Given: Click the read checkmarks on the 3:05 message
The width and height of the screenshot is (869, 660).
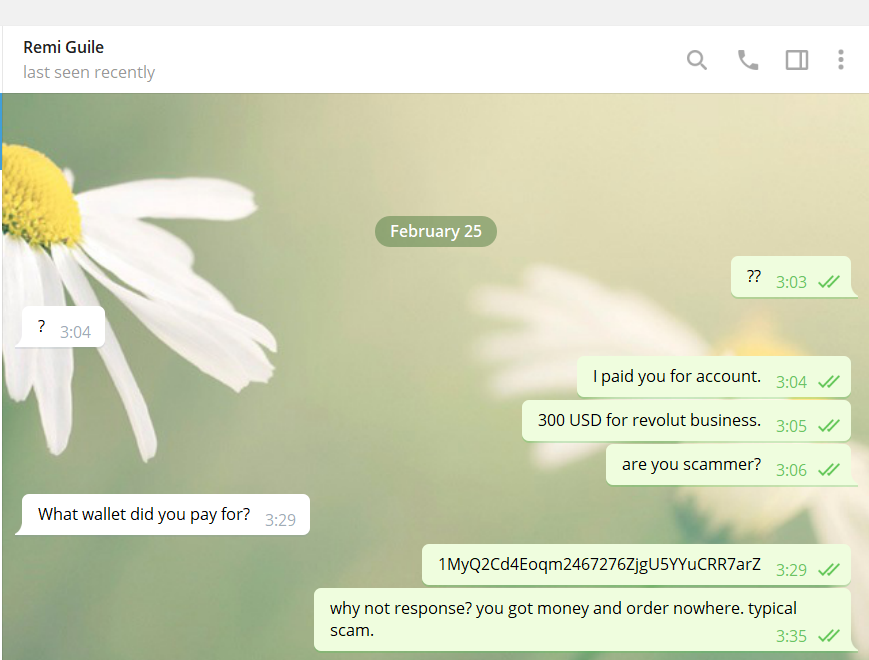Looking at the screenshot, I should click(829, 426).
